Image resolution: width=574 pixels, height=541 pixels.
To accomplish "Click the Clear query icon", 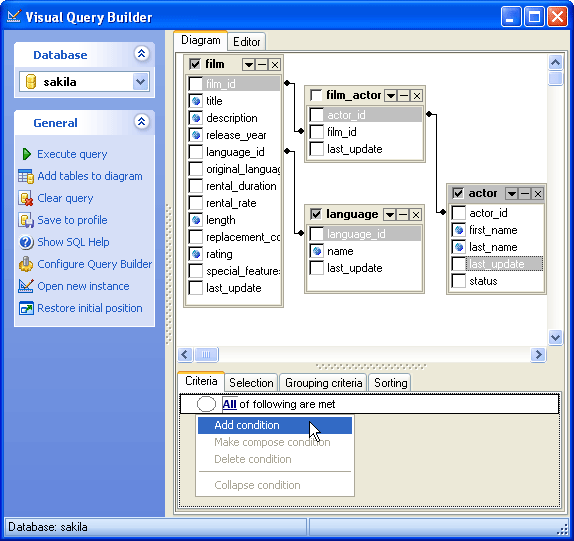I will (26, 198).
